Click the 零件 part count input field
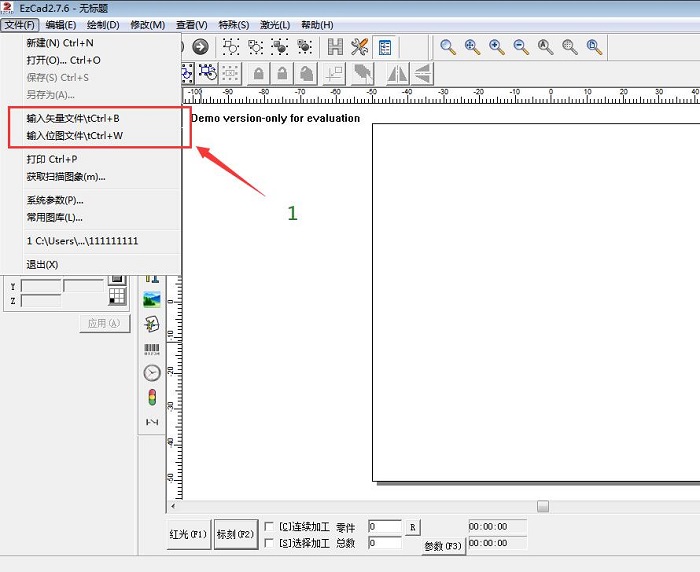 pos(384,527)
